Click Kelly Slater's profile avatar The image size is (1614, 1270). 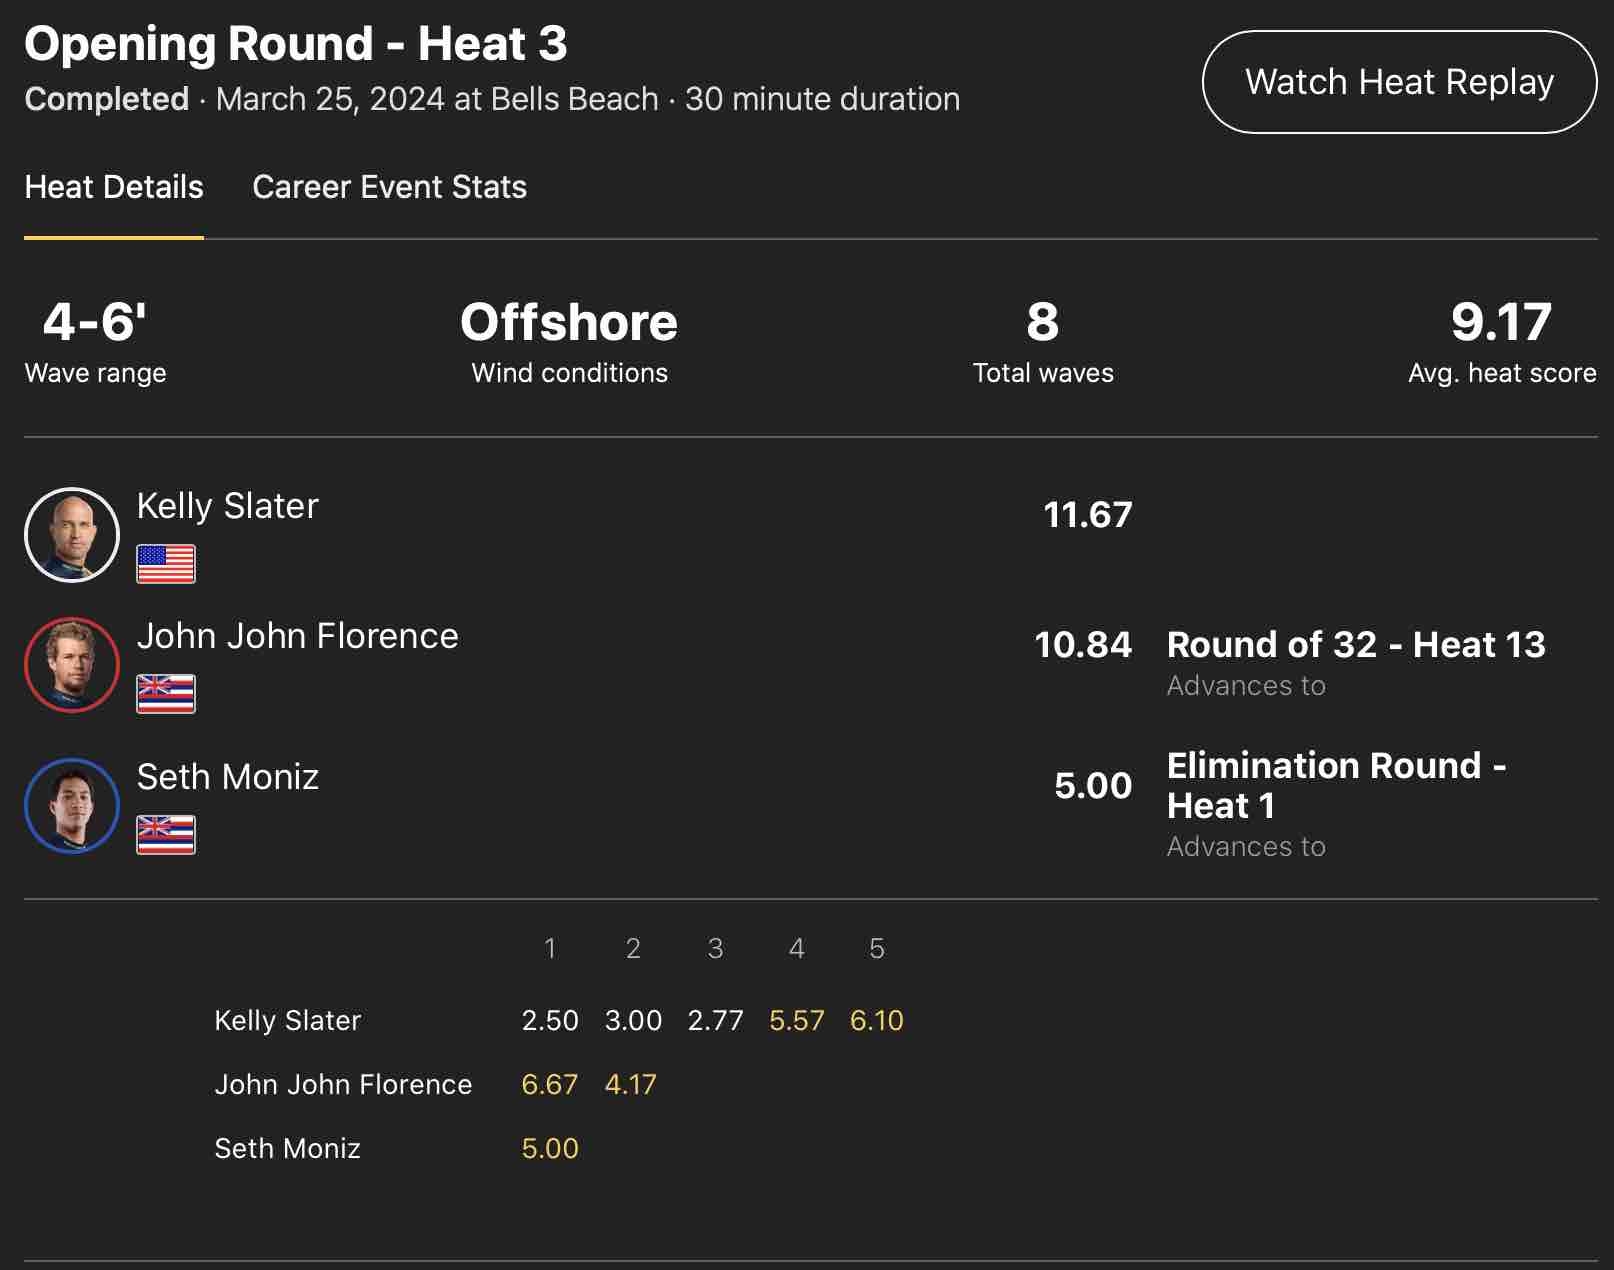click(x=72, y=535)
